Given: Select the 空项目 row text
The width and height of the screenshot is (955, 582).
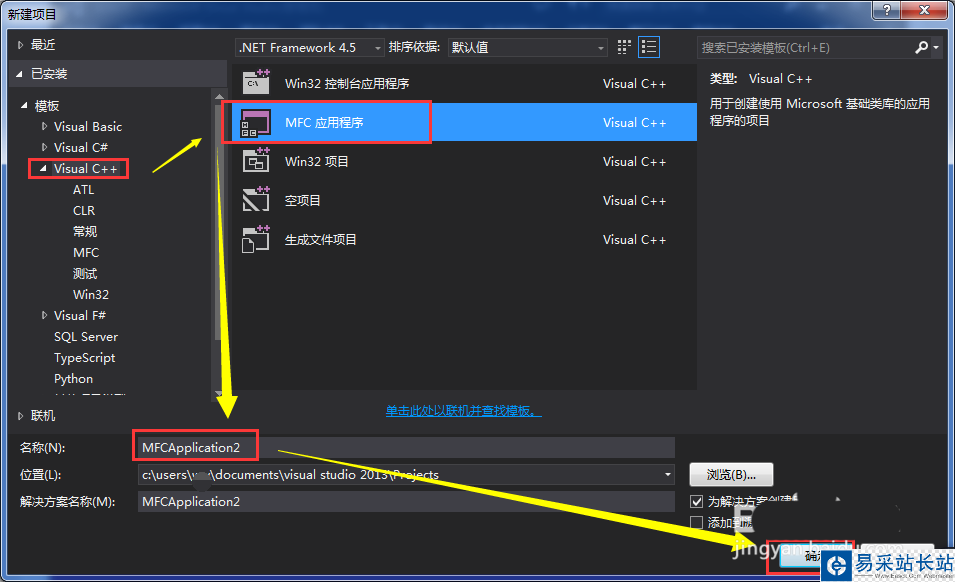Looking at the screenshot, I should [x=303, y=200].
